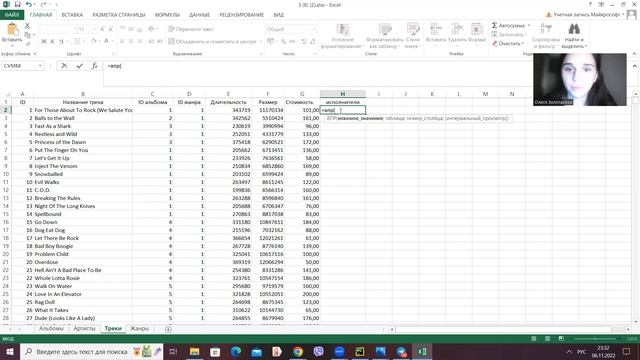
Task: Open the font size dropdown
Action: pos(95,29)
